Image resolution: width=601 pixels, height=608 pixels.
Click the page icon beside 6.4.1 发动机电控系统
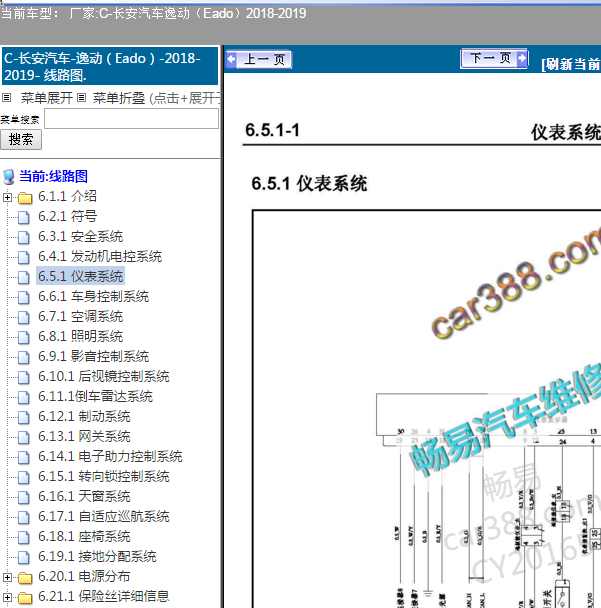24,257
